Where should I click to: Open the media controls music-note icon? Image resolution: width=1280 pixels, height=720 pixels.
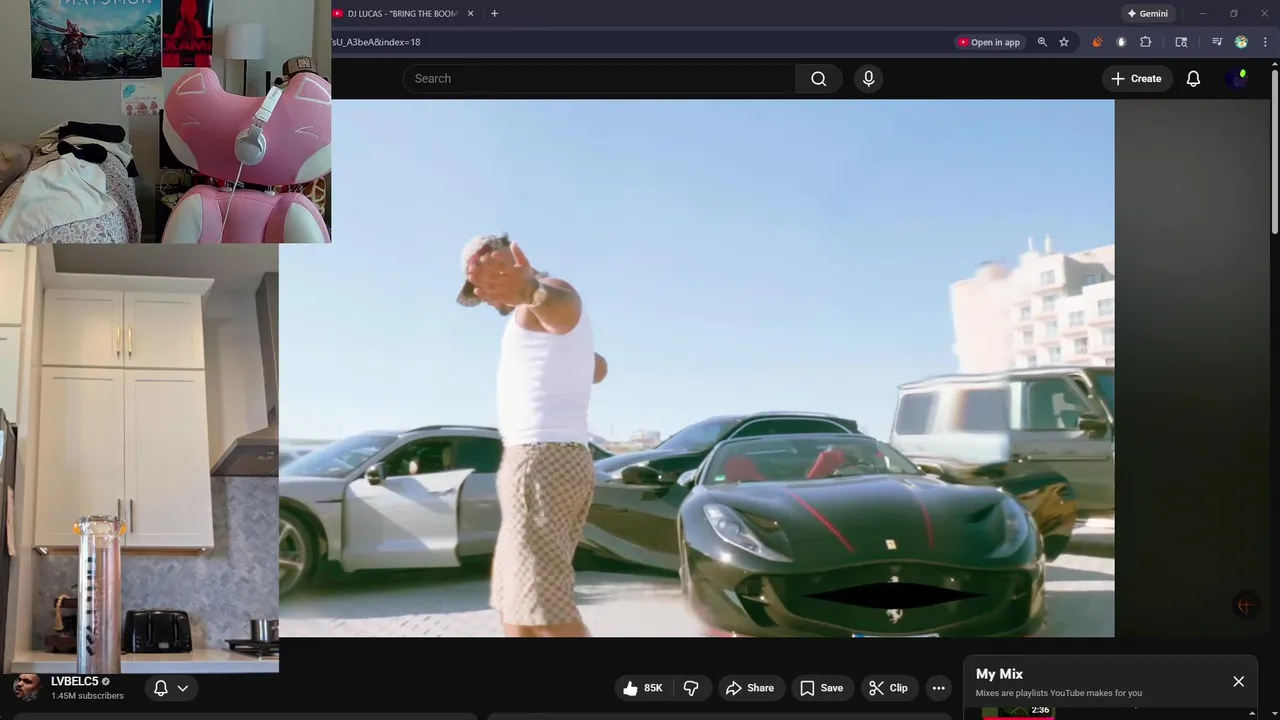(x=1217, y=42)
